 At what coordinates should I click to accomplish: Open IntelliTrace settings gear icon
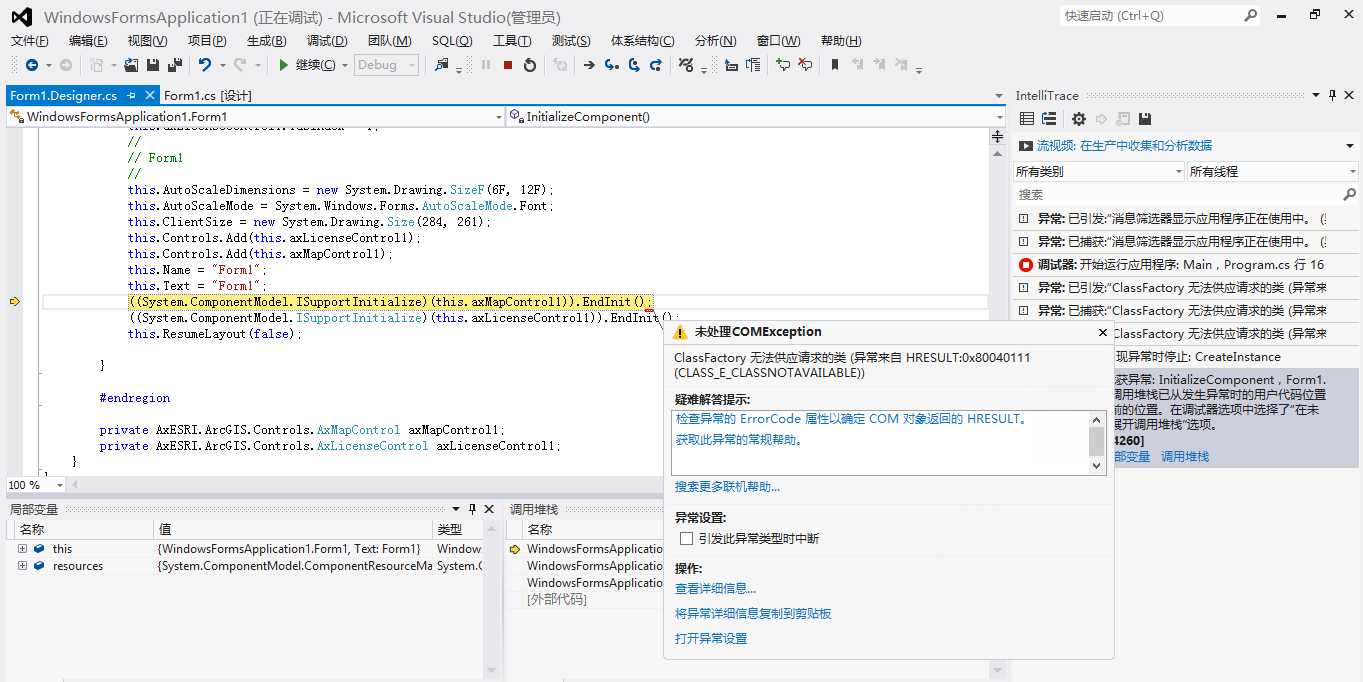[1079, 119]
